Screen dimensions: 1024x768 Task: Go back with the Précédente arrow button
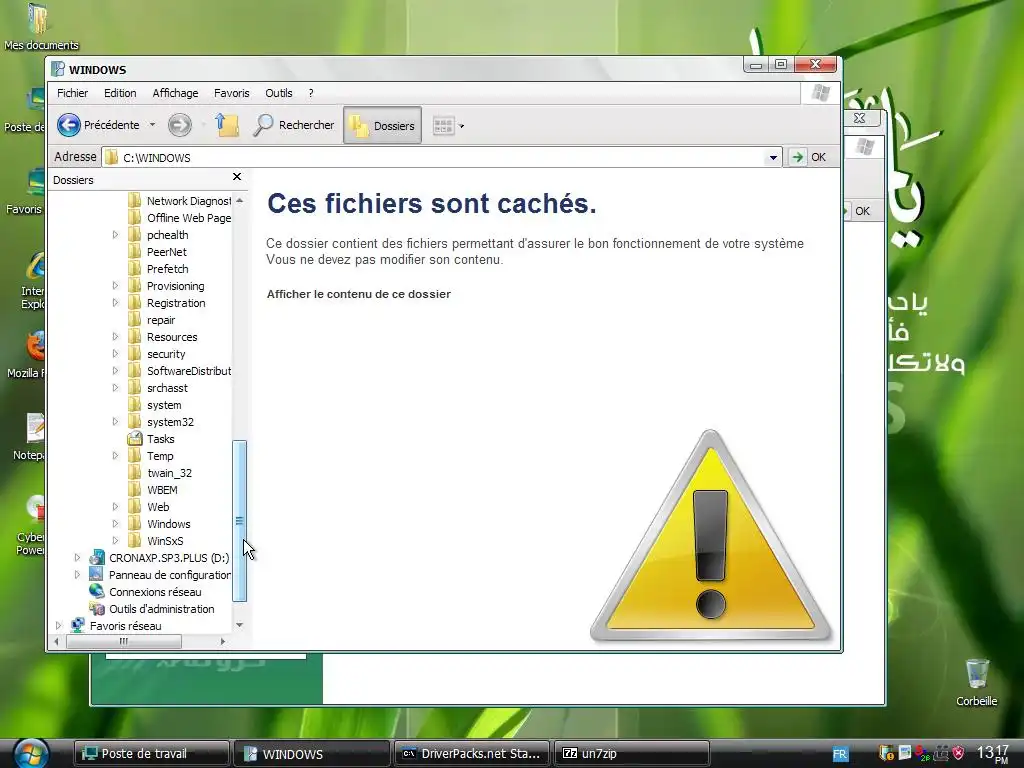[69, 125]
